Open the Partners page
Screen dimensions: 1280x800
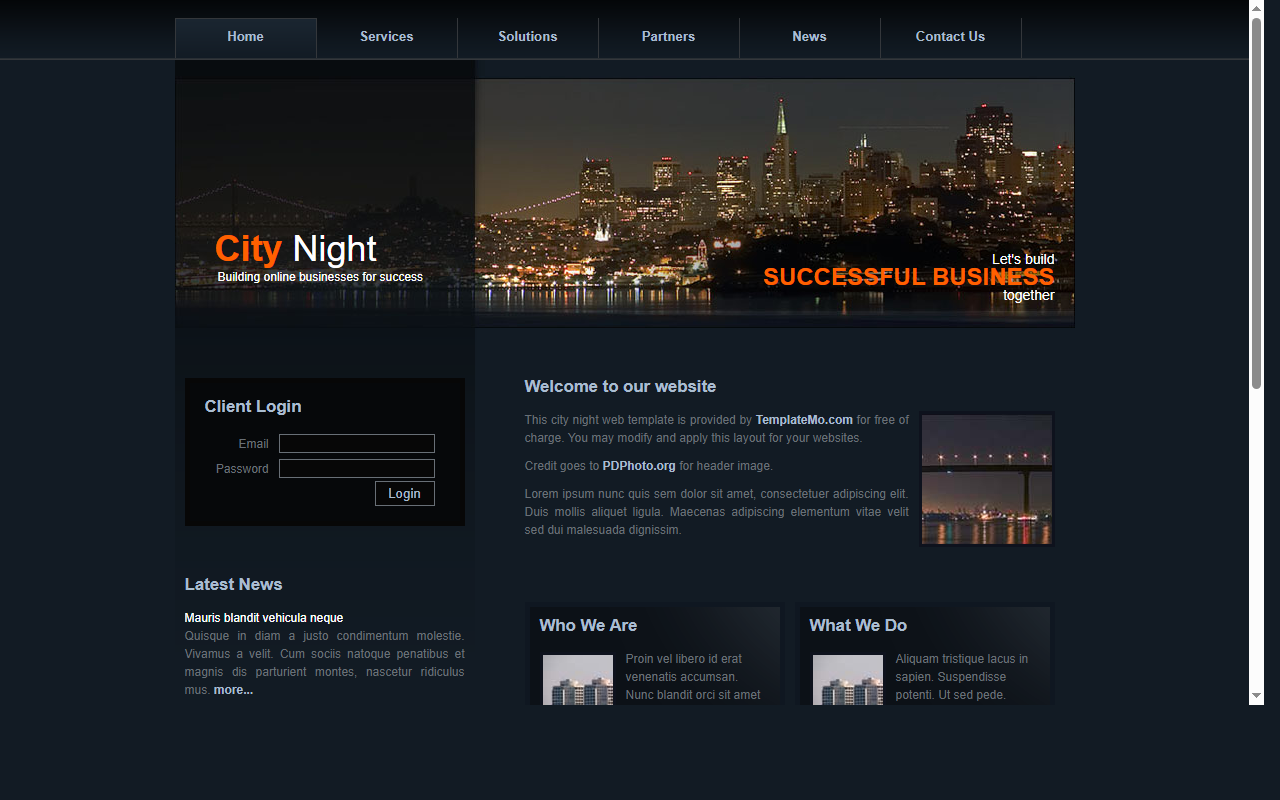(668, 37)
